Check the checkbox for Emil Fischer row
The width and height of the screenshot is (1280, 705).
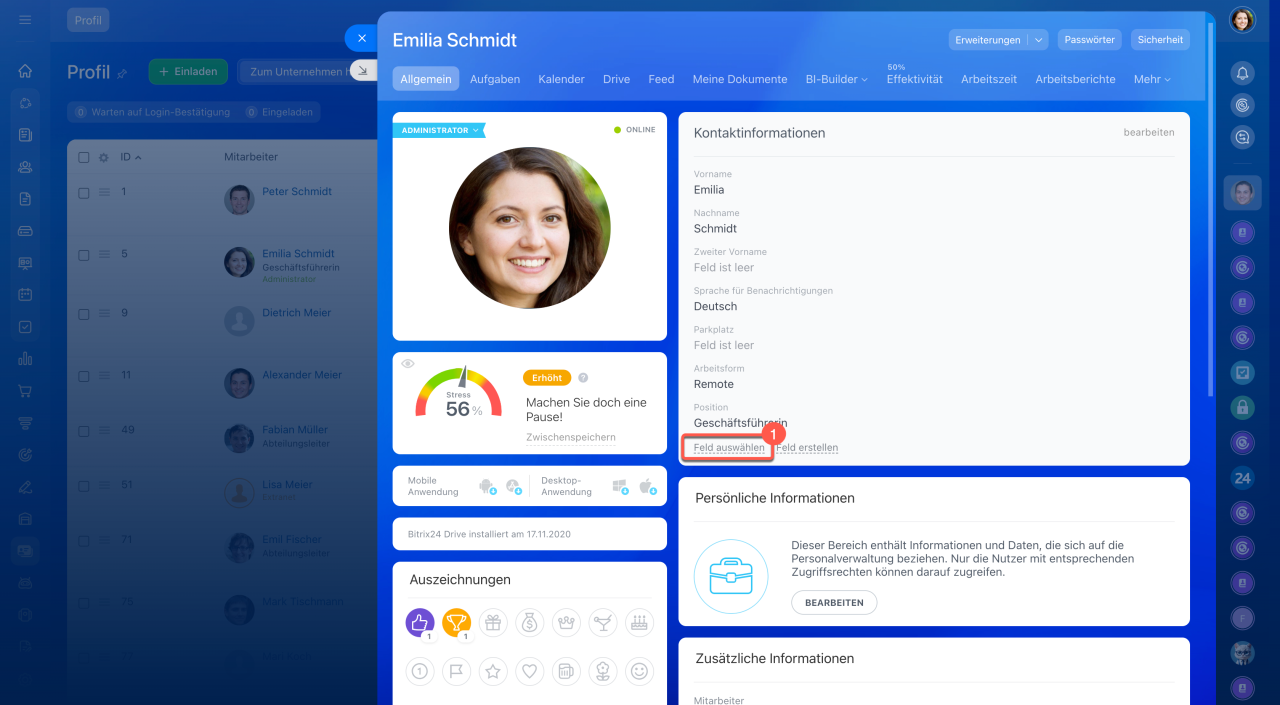[84, 541]
